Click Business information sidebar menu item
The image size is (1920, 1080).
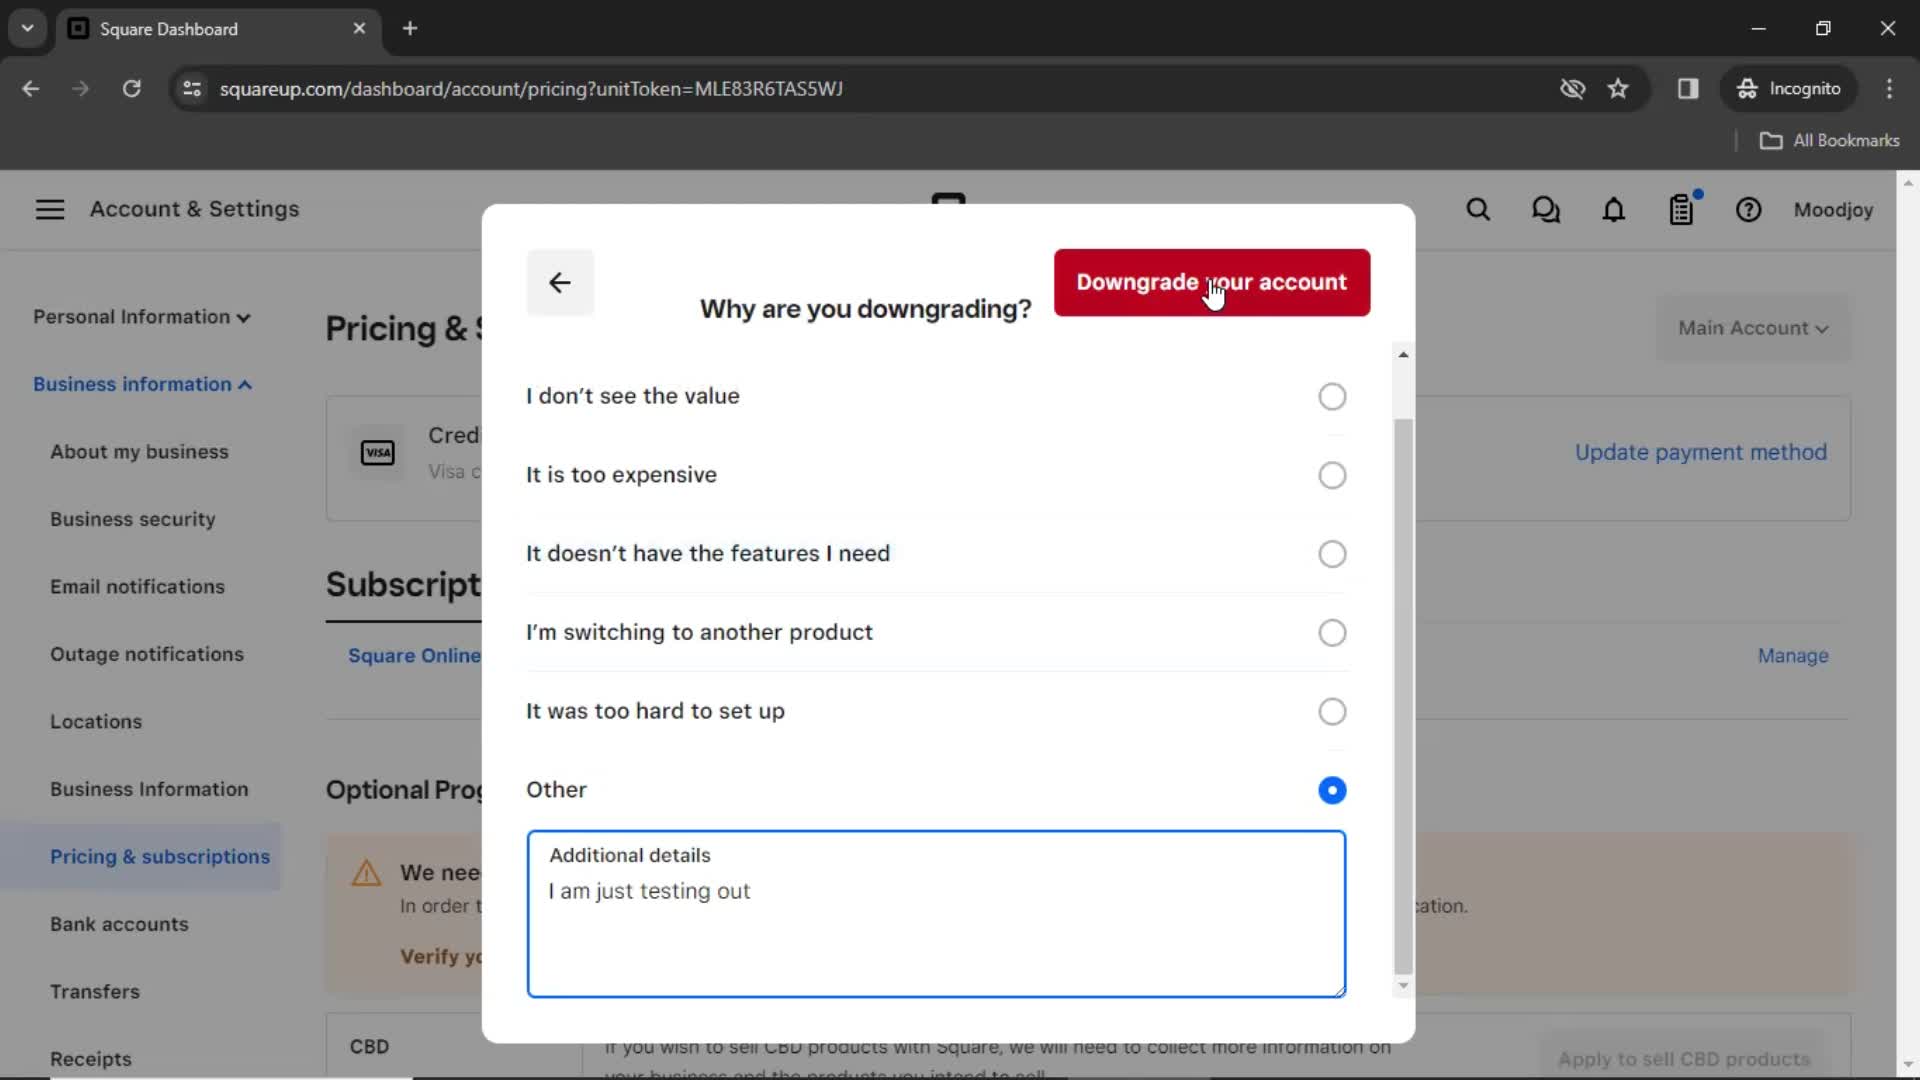click(141, 384)
